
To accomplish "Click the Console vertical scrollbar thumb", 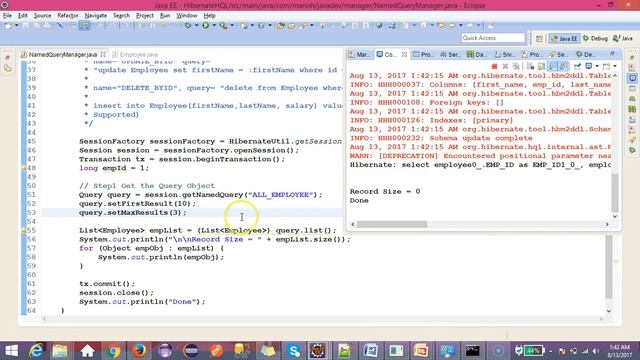I will point(615,192).
